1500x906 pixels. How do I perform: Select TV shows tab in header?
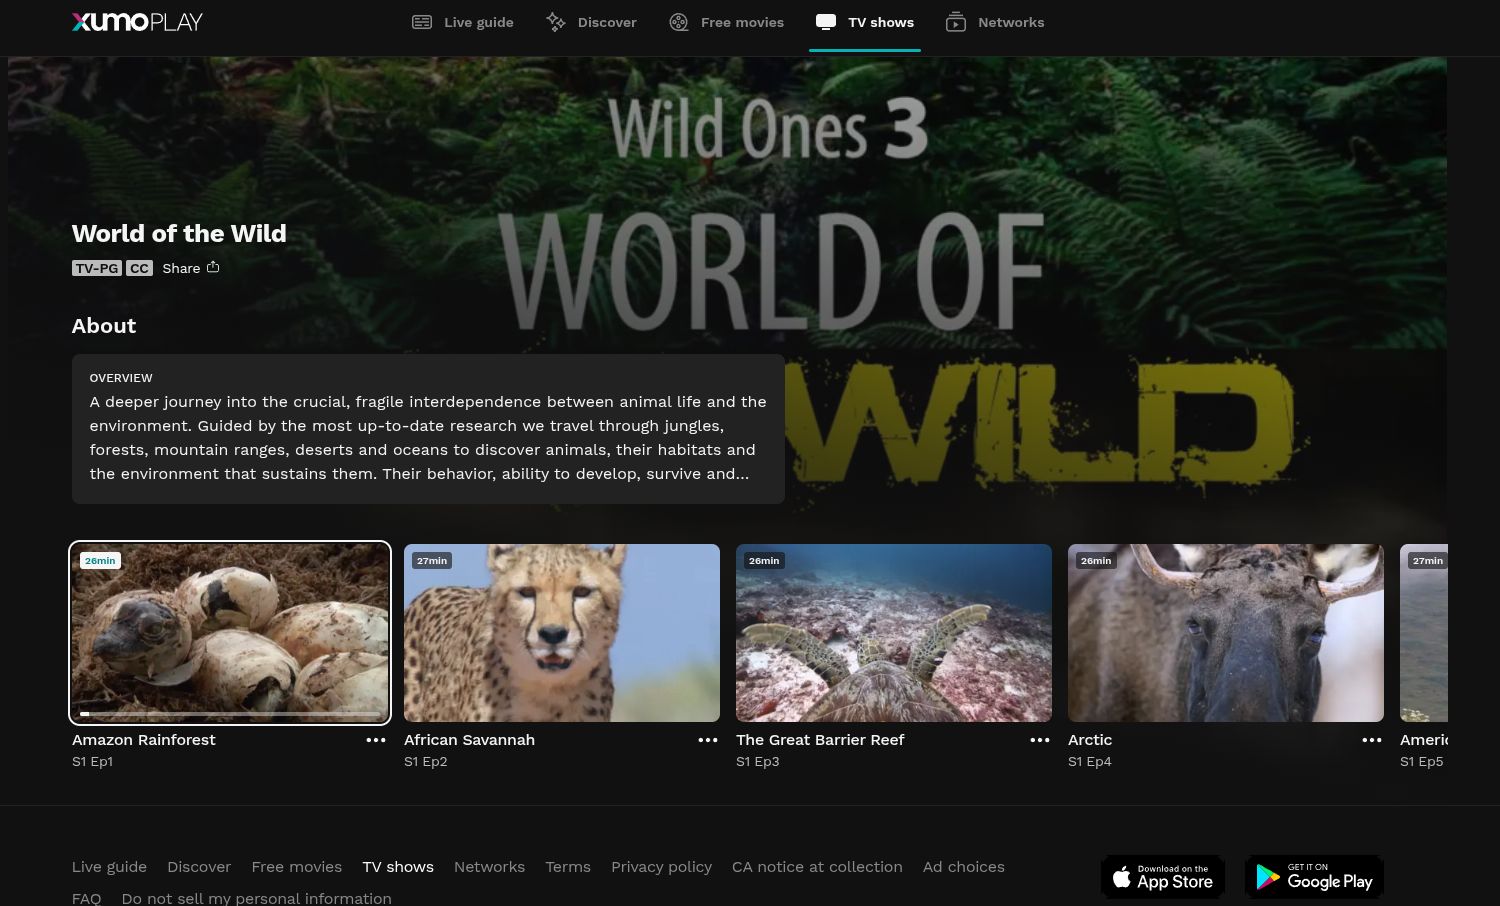click(865, 22)
